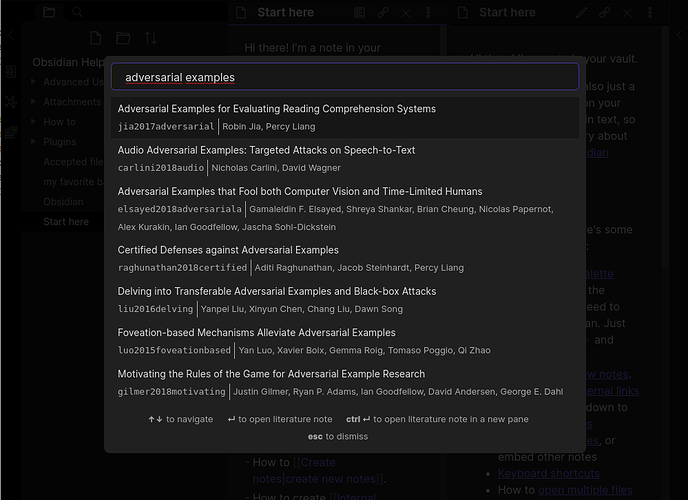Click file icon of second Start here pane
The image size is (688, 500).
[x=463, y=12]
